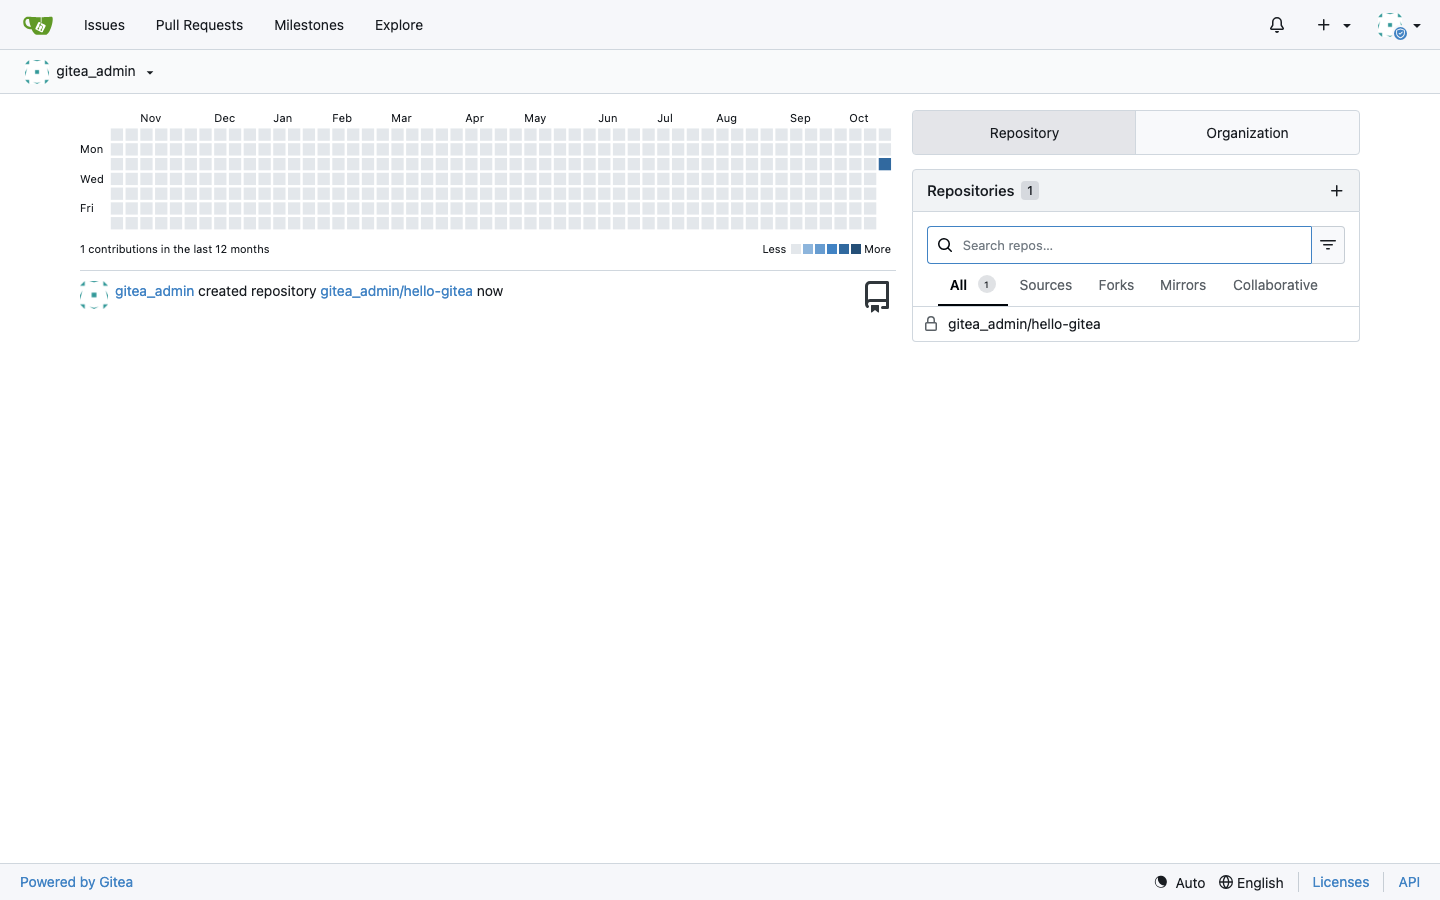Click the dark contribution square in October
Screen dimensions: 1440x900
point(885,164)
